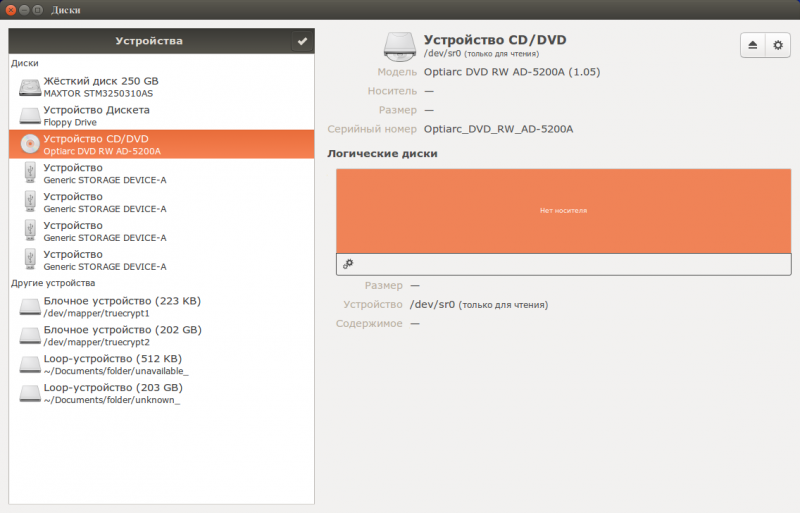
Task: Select Блочное устройство (223 KB)
Action: click(161, 307)
